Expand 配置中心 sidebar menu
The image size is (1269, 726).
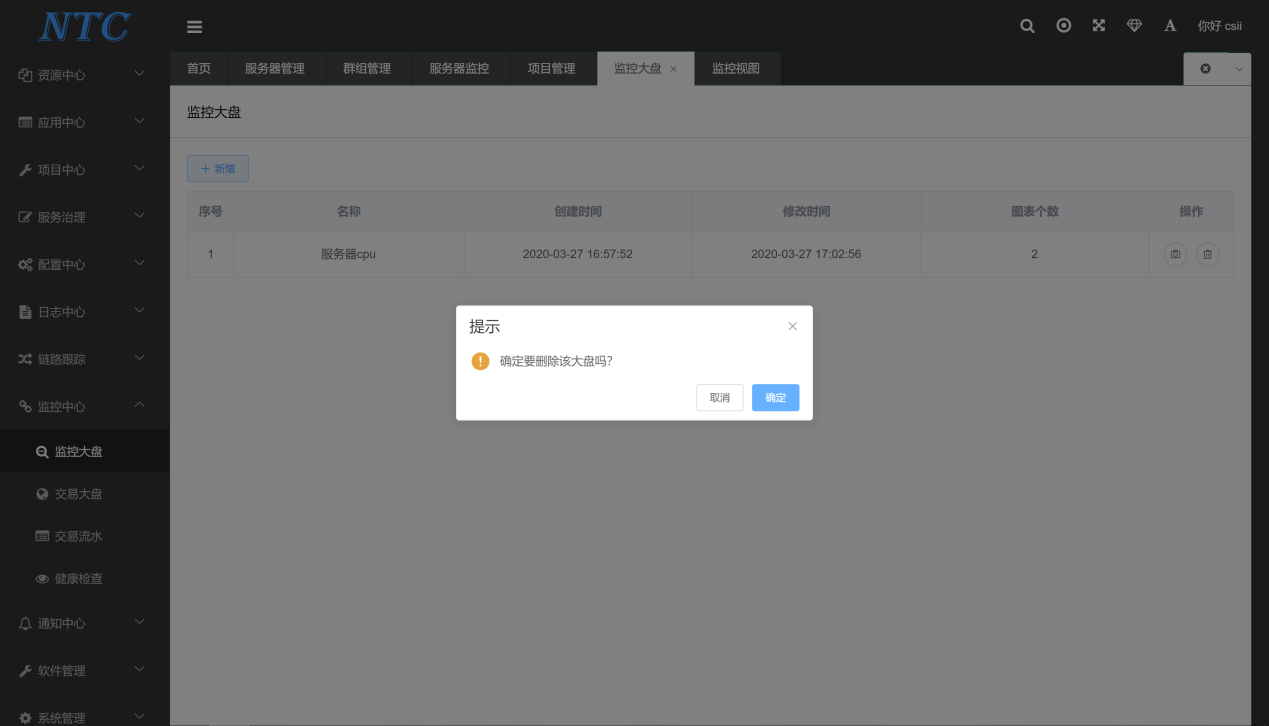coord(84,265)
